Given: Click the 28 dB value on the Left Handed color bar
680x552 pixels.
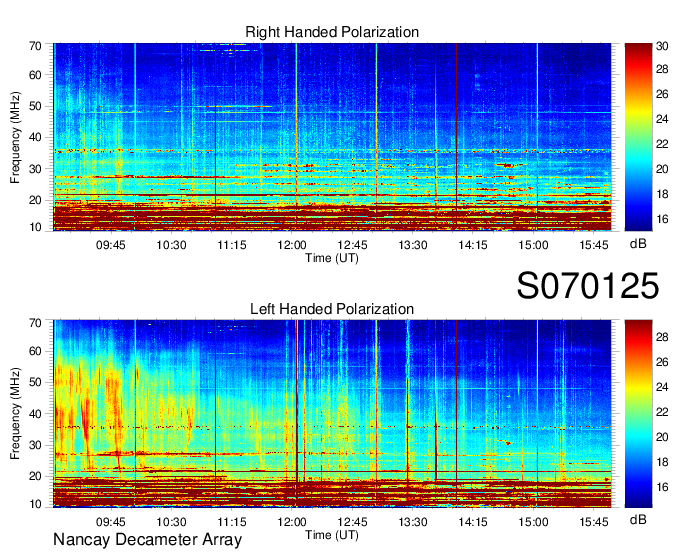Looking at the screenshot, I should coord(662,337).
